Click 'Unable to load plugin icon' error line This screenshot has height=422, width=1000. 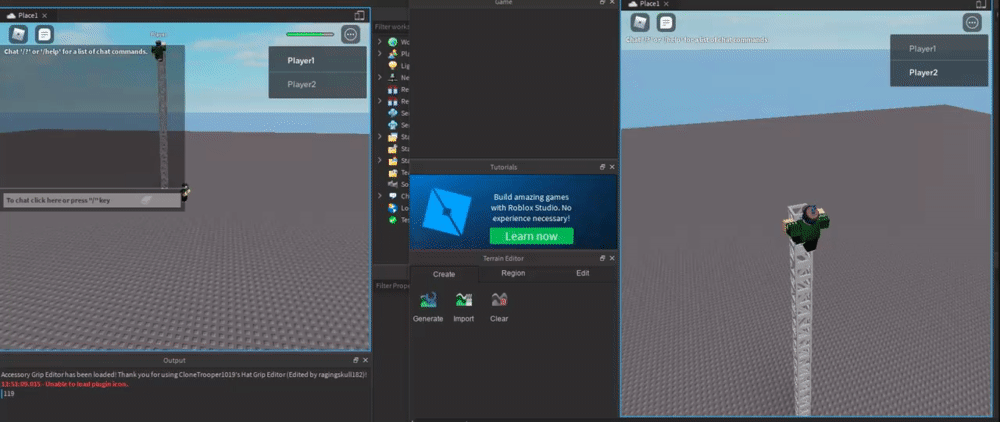pyautogui.click(x=64, y=384)
